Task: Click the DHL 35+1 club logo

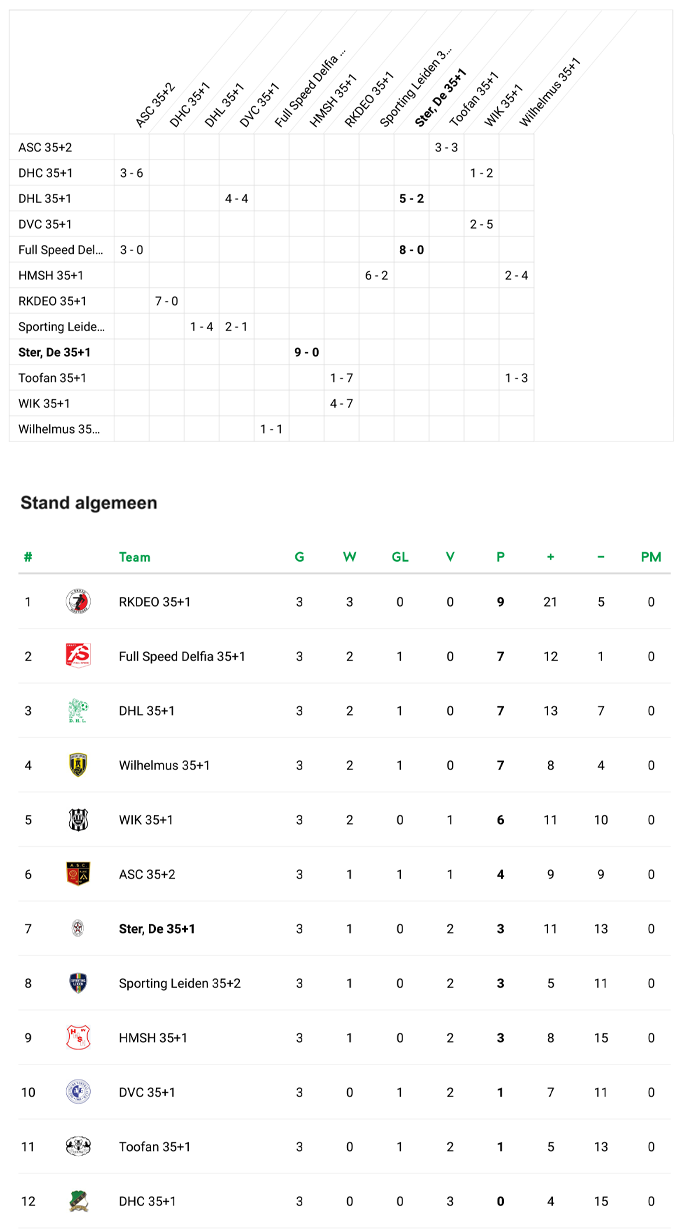Action: pos(79,711)
